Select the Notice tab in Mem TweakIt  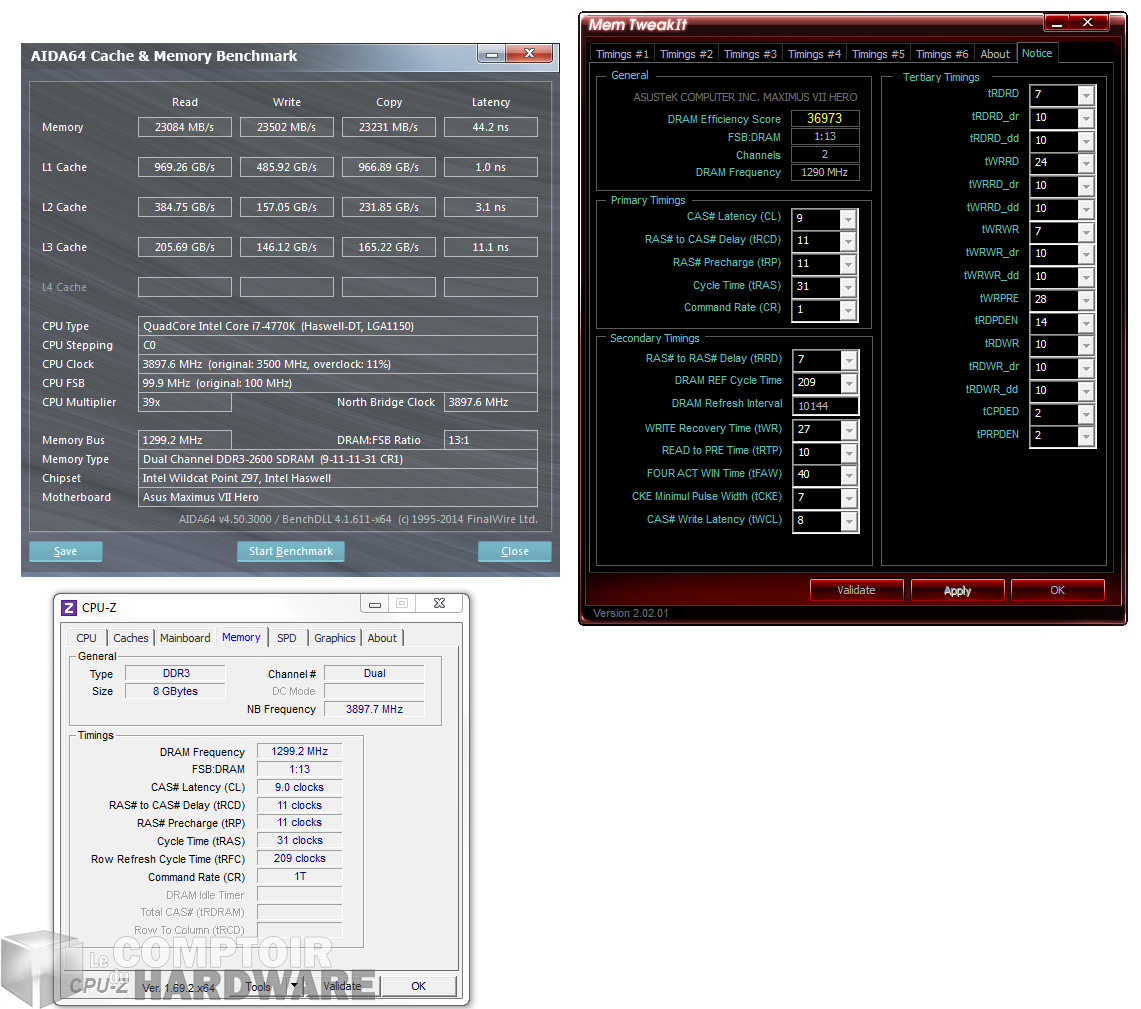[1037, 53]
